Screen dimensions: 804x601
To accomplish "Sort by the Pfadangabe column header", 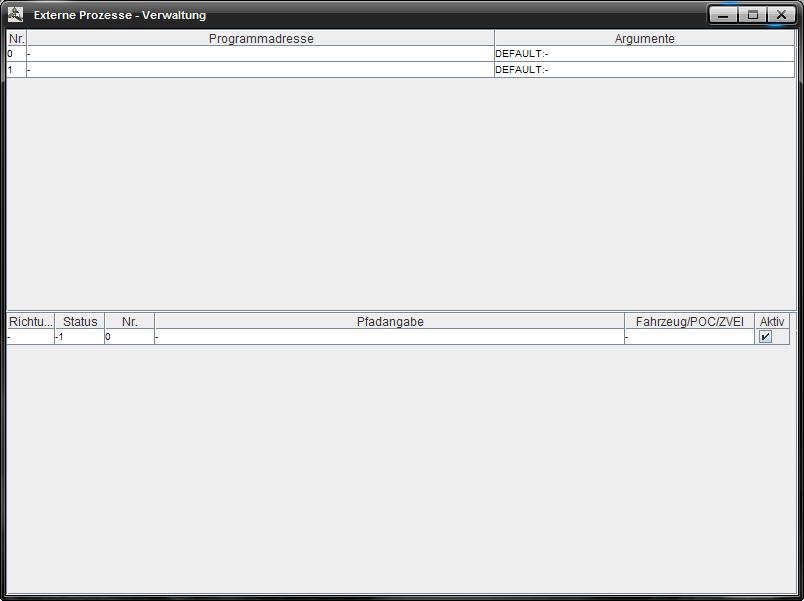I will point(389,322).
